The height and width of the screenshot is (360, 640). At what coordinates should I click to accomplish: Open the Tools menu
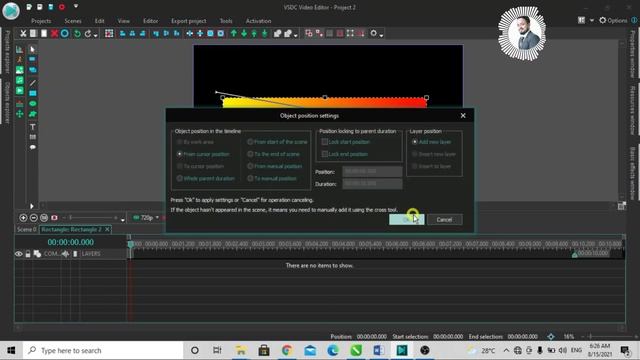(226, 21)
